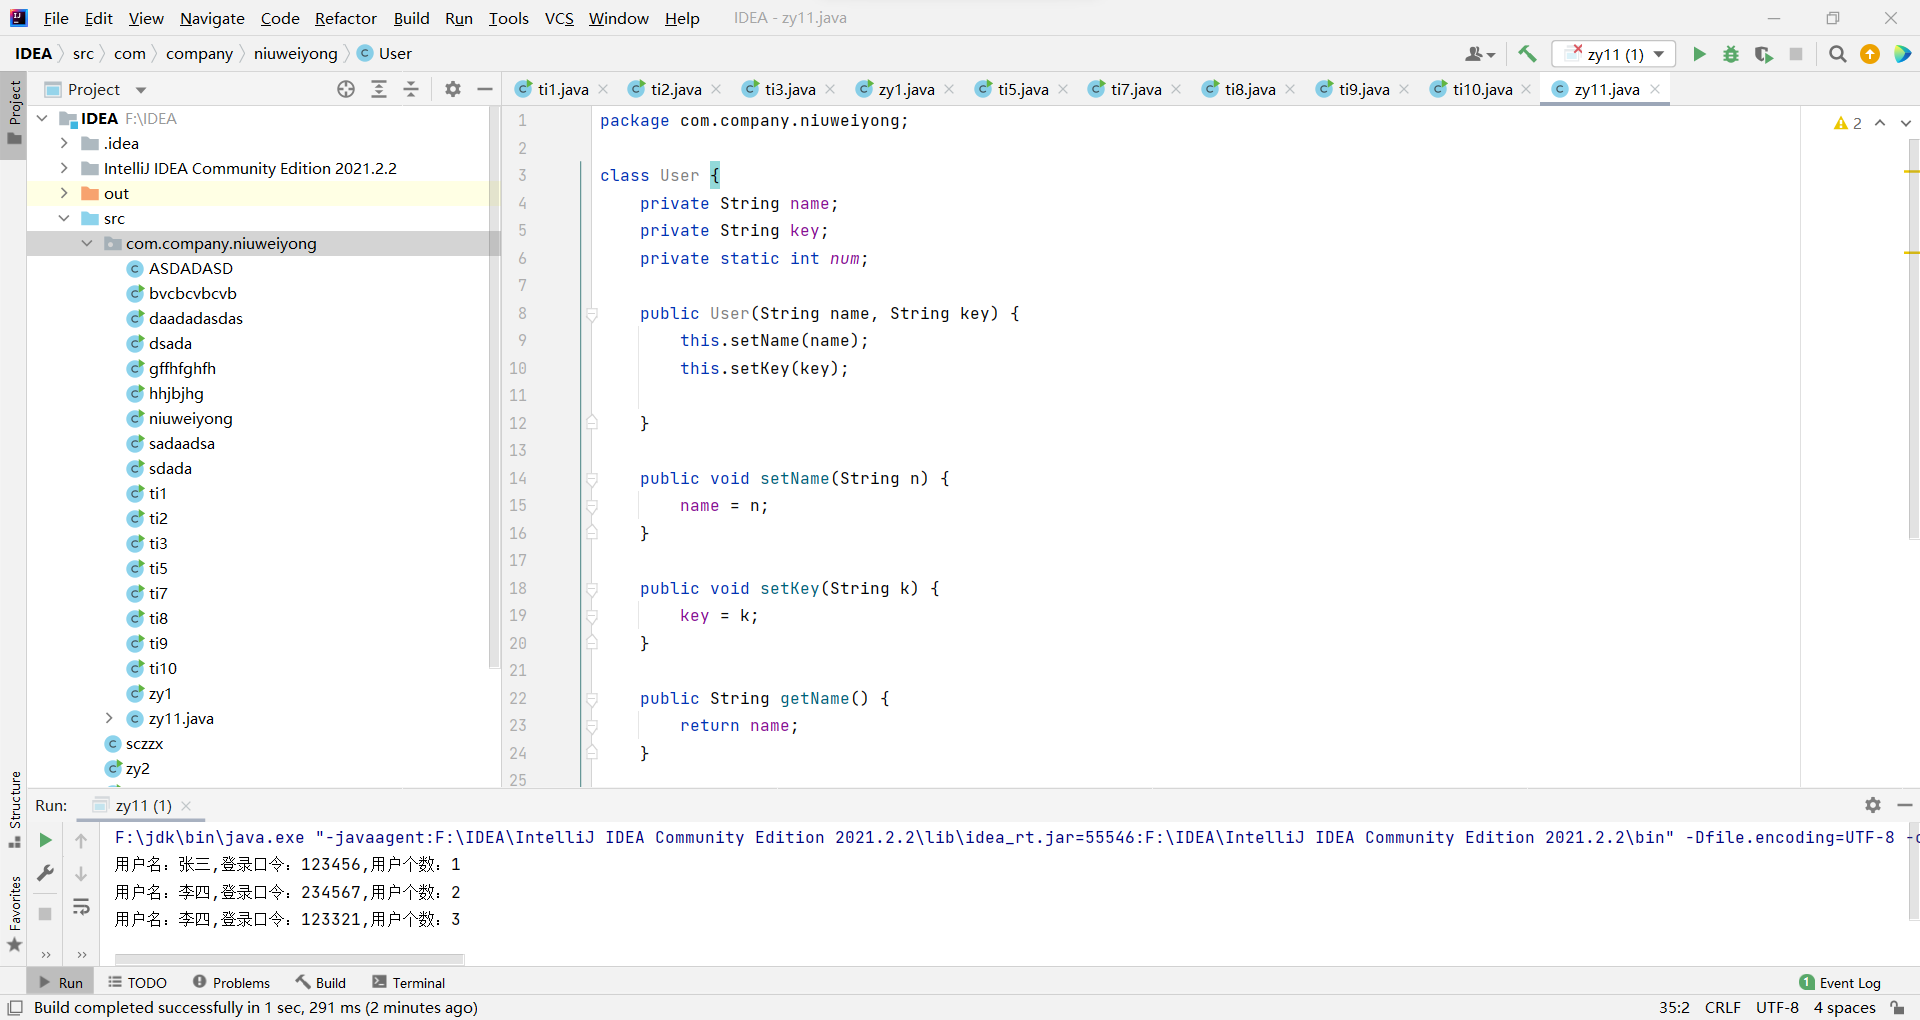Toggle read-only lock icon in status bar
This screenshot has height=1020, width=1920.
coord(1898,1008)
